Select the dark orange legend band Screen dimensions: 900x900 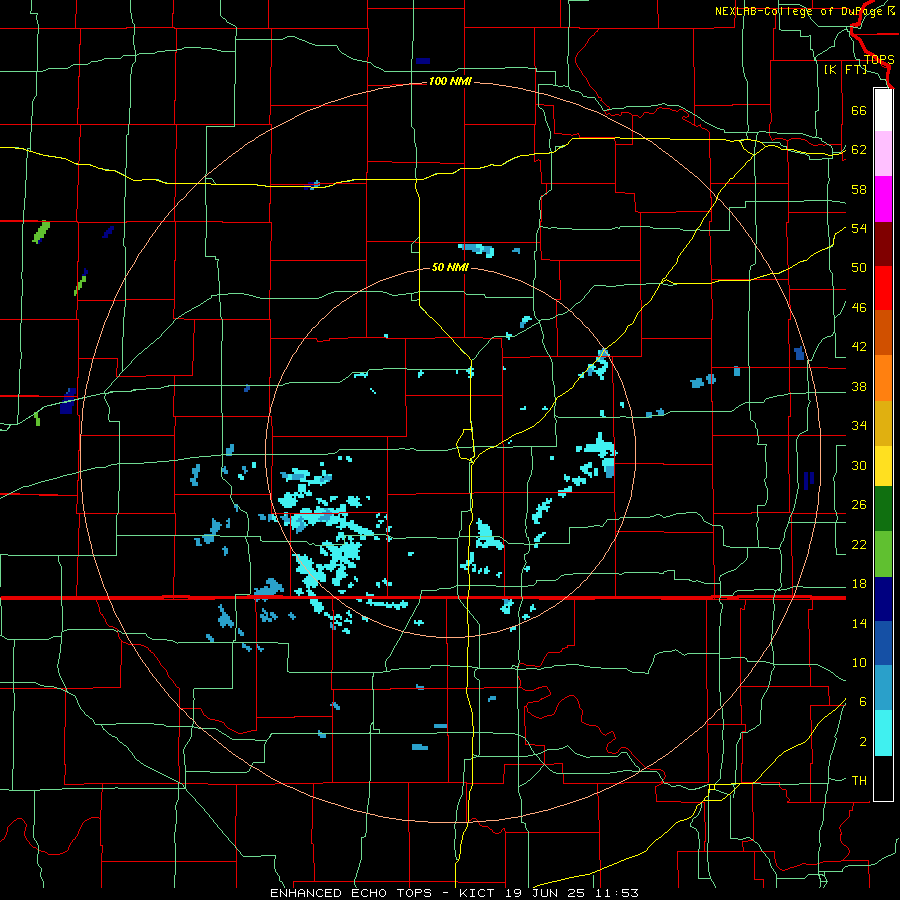[883, 333]
